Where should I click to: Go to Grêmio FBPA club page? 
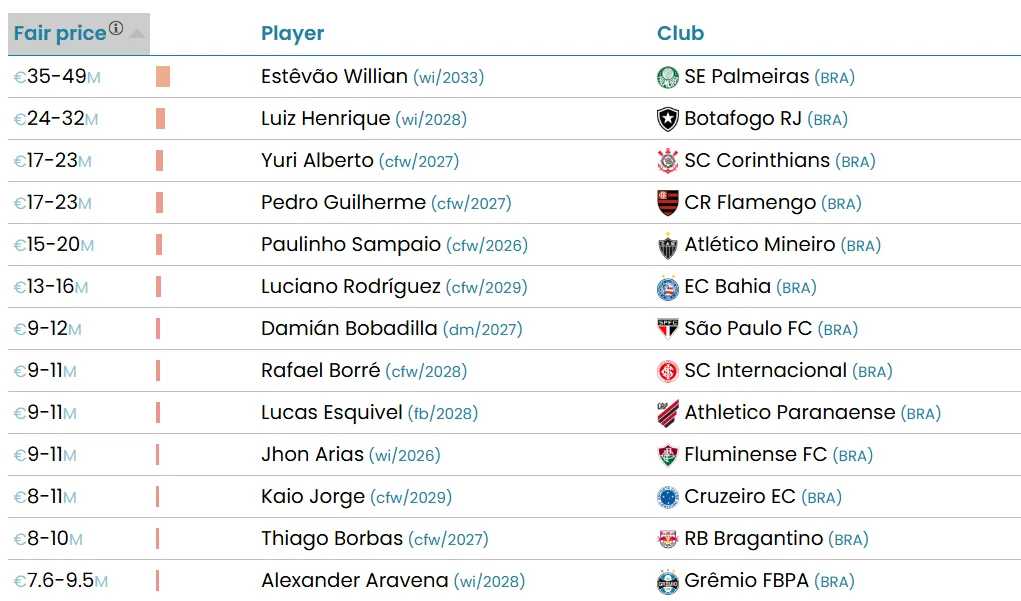pyautogui.click(x=746, y=580)
